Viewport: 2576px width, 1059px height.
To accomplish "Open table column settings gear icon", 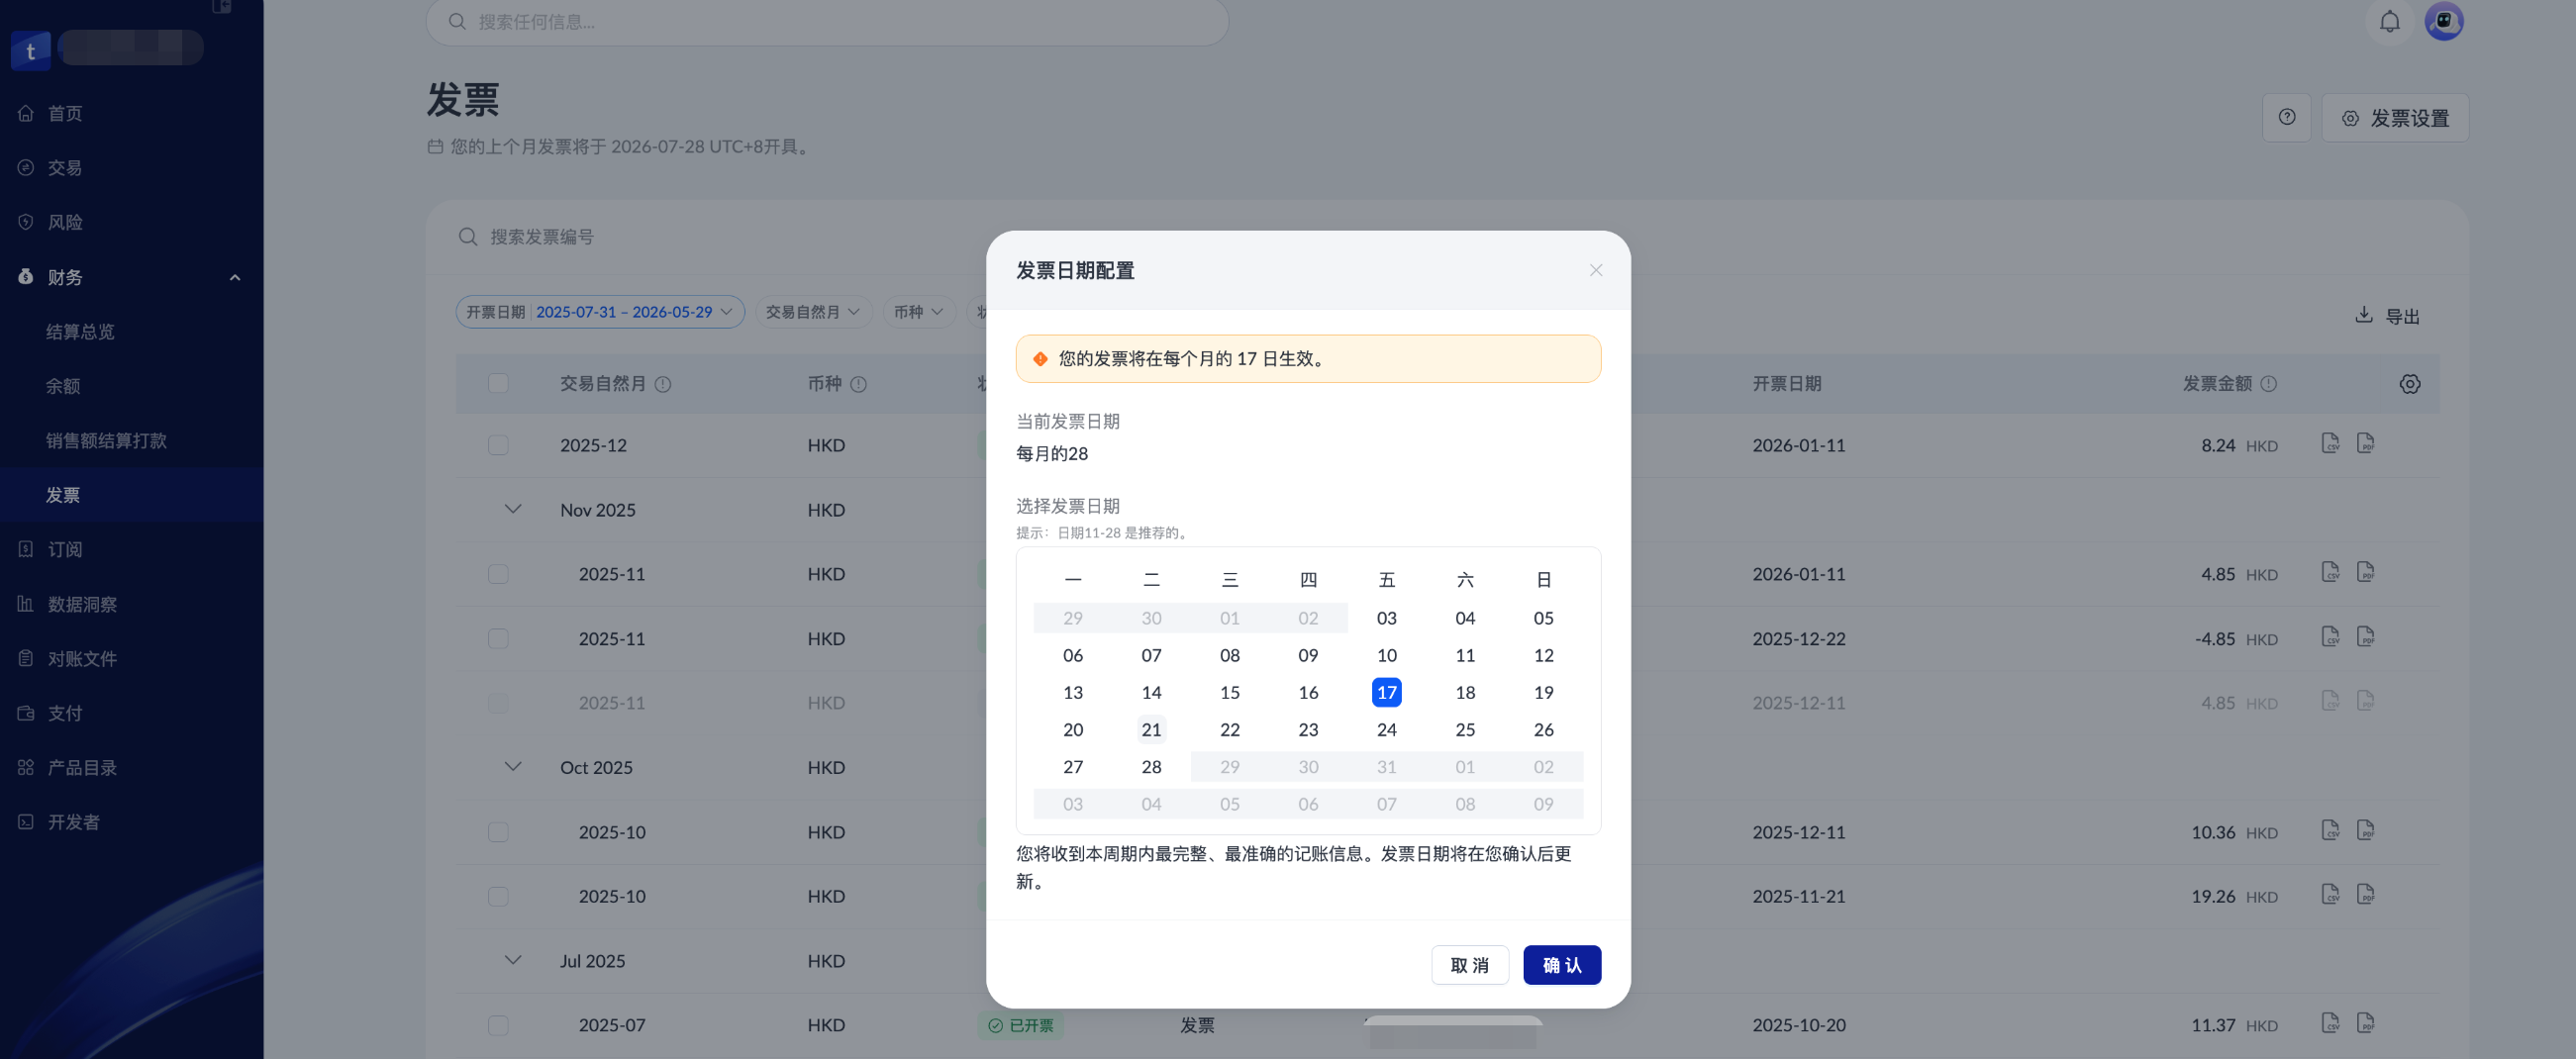I will [2409, 384].
